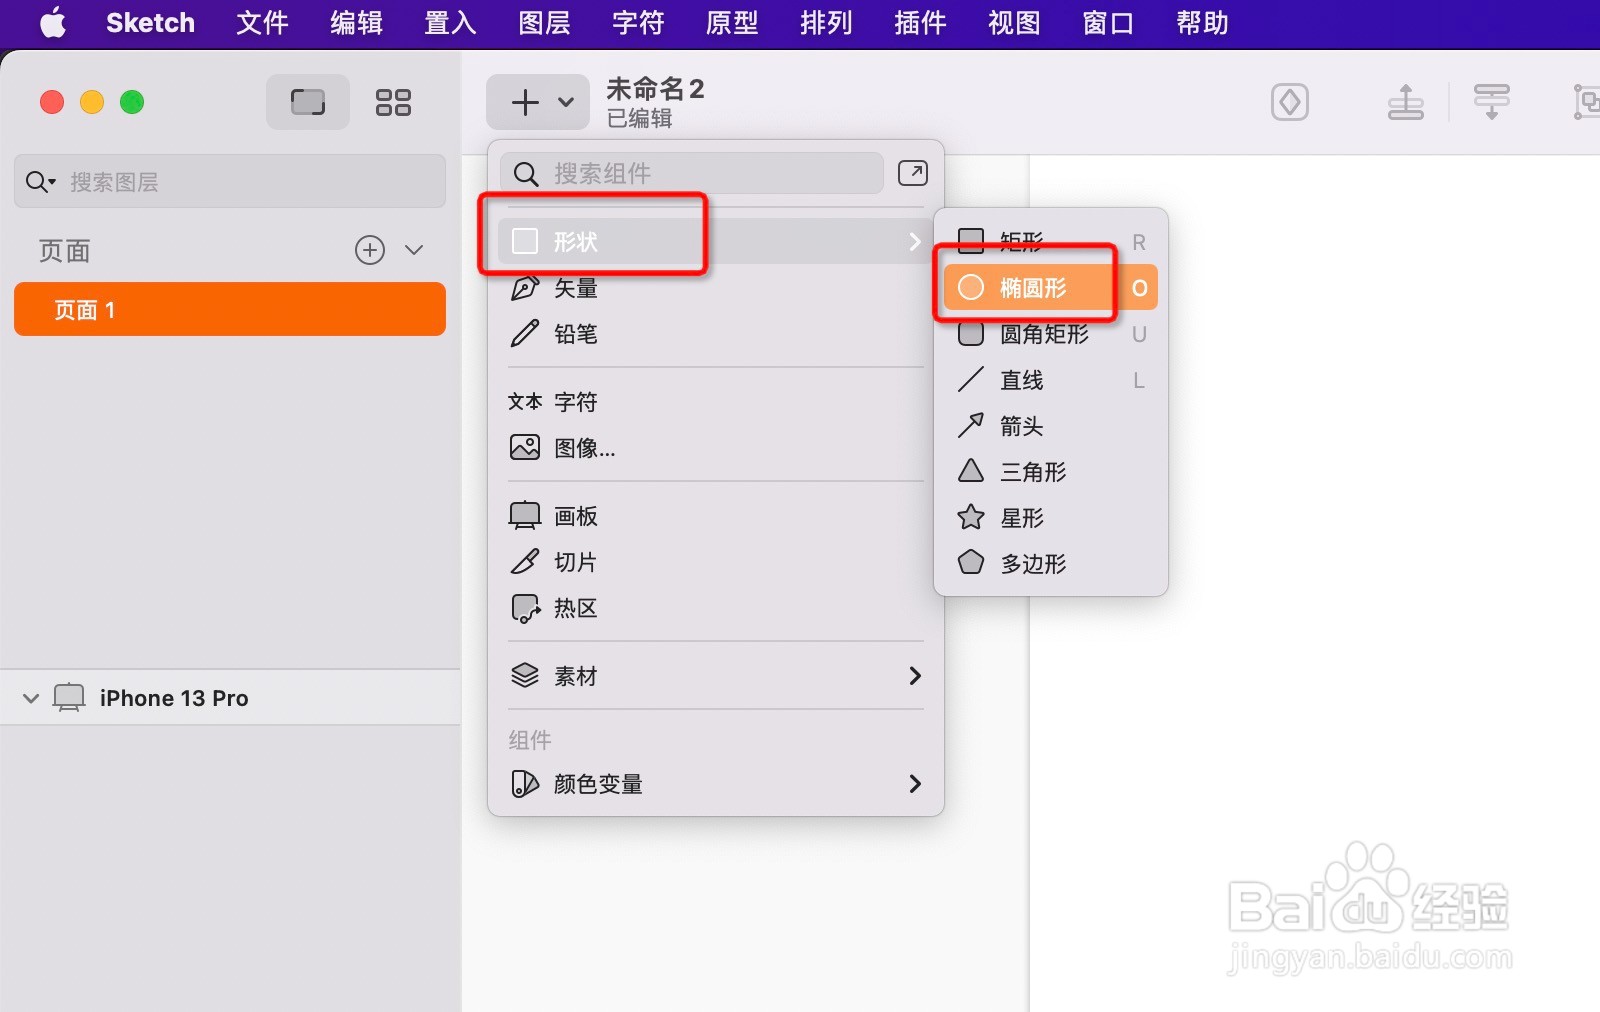Expand the 形状 submenu arrow
Viewport: 1600px width, 1012px height.
[x=914, y=241]
